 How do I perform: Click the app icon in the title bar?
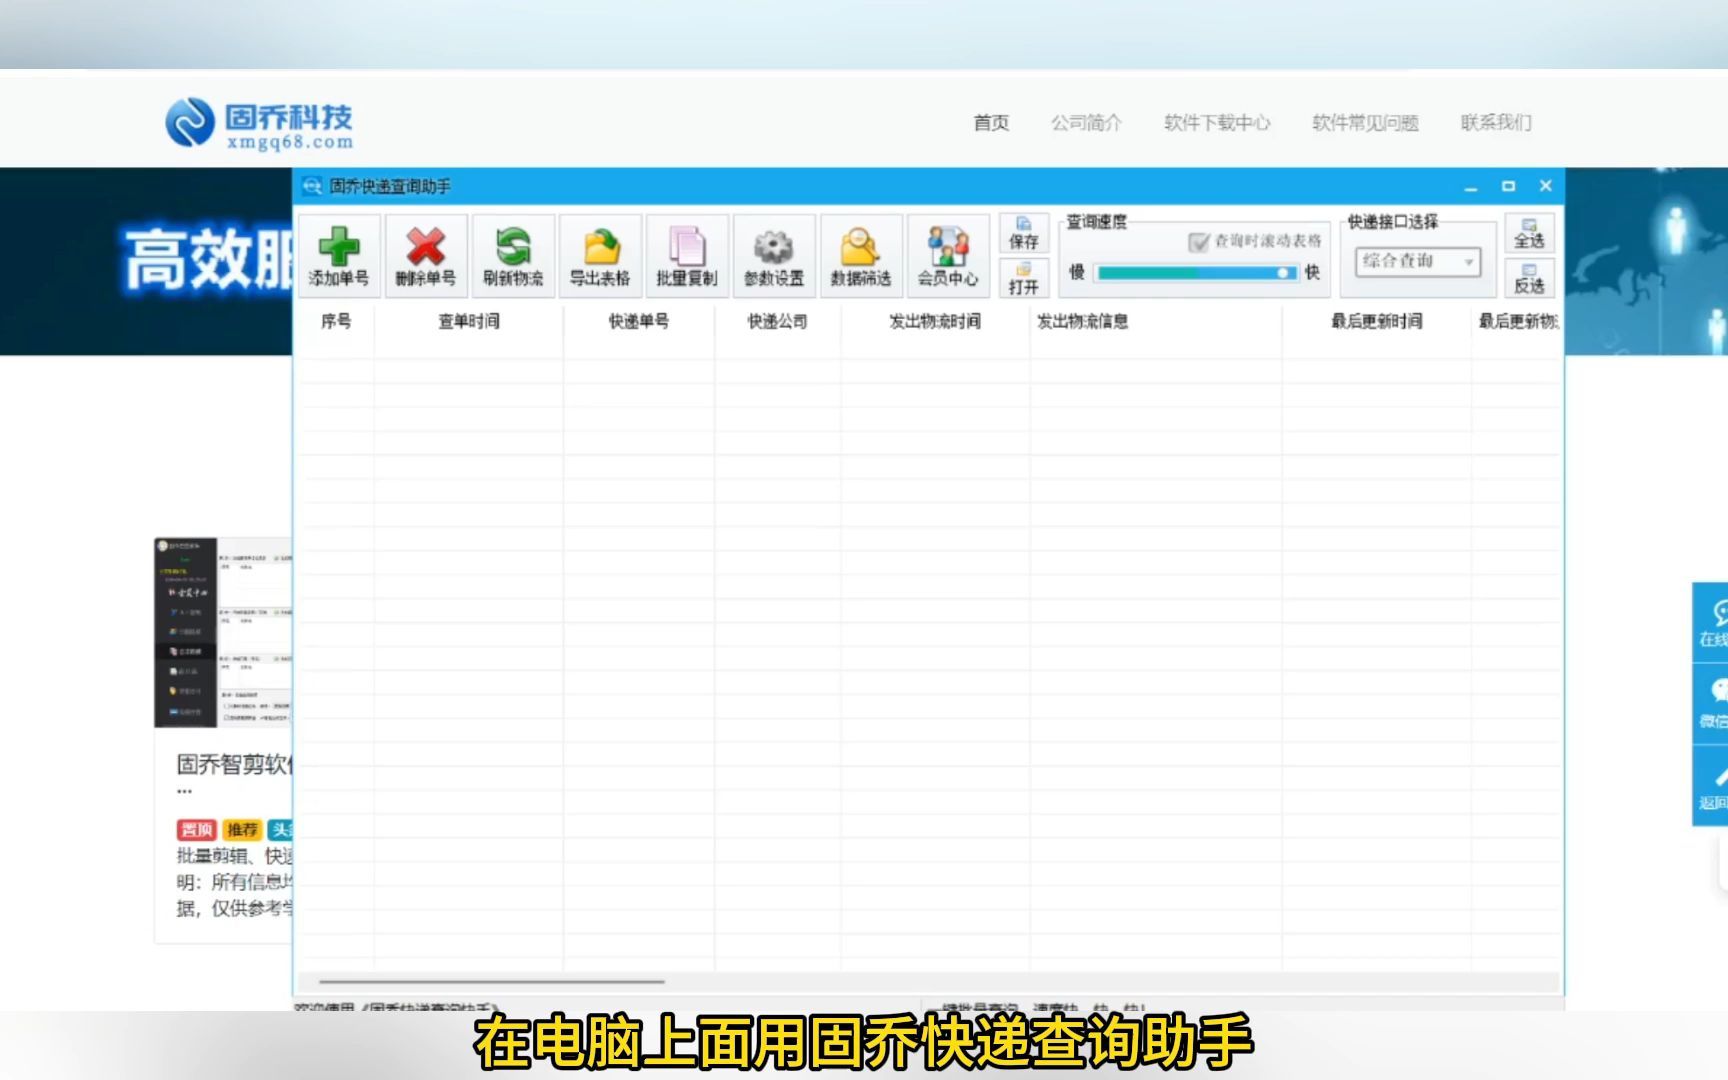312,186
